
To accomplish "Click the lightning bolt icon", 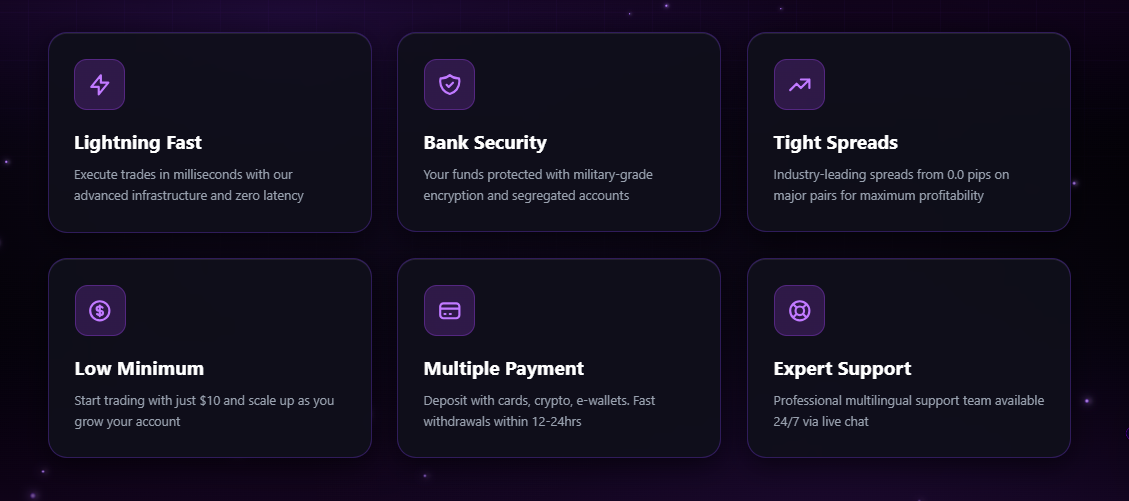I will pos(99,84).
